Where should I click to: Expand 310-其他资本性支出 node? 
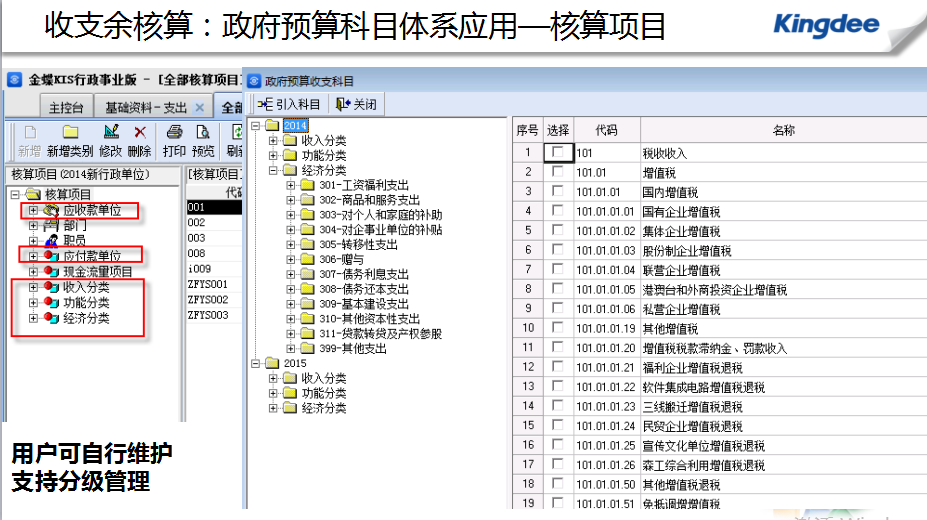tap(290, 318)
